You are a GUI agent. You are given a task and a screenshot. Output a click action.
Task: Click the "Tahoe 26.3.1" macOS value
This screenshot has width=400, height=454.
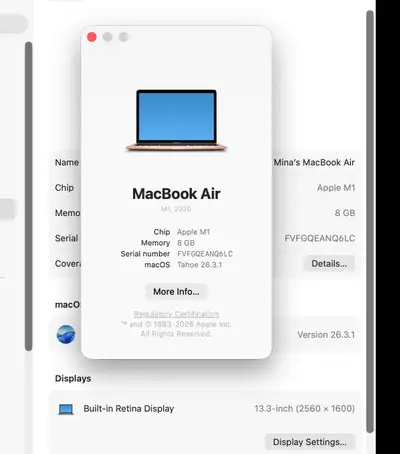pos(199,265)
